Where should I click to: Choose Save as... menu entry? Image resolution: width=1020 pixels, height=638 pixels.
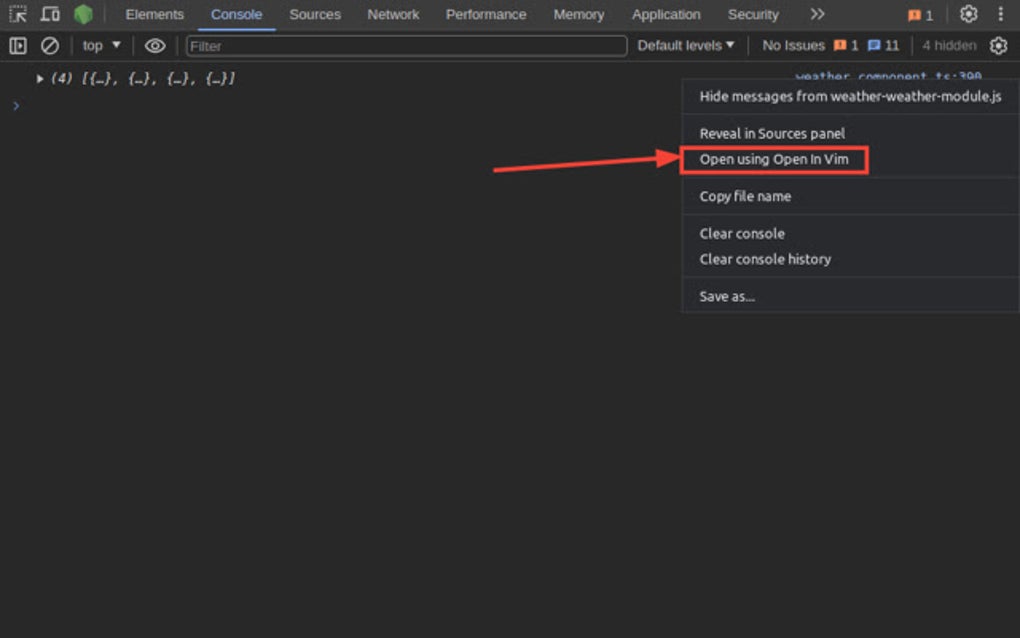pyautogui.click(x=850, y=297)
